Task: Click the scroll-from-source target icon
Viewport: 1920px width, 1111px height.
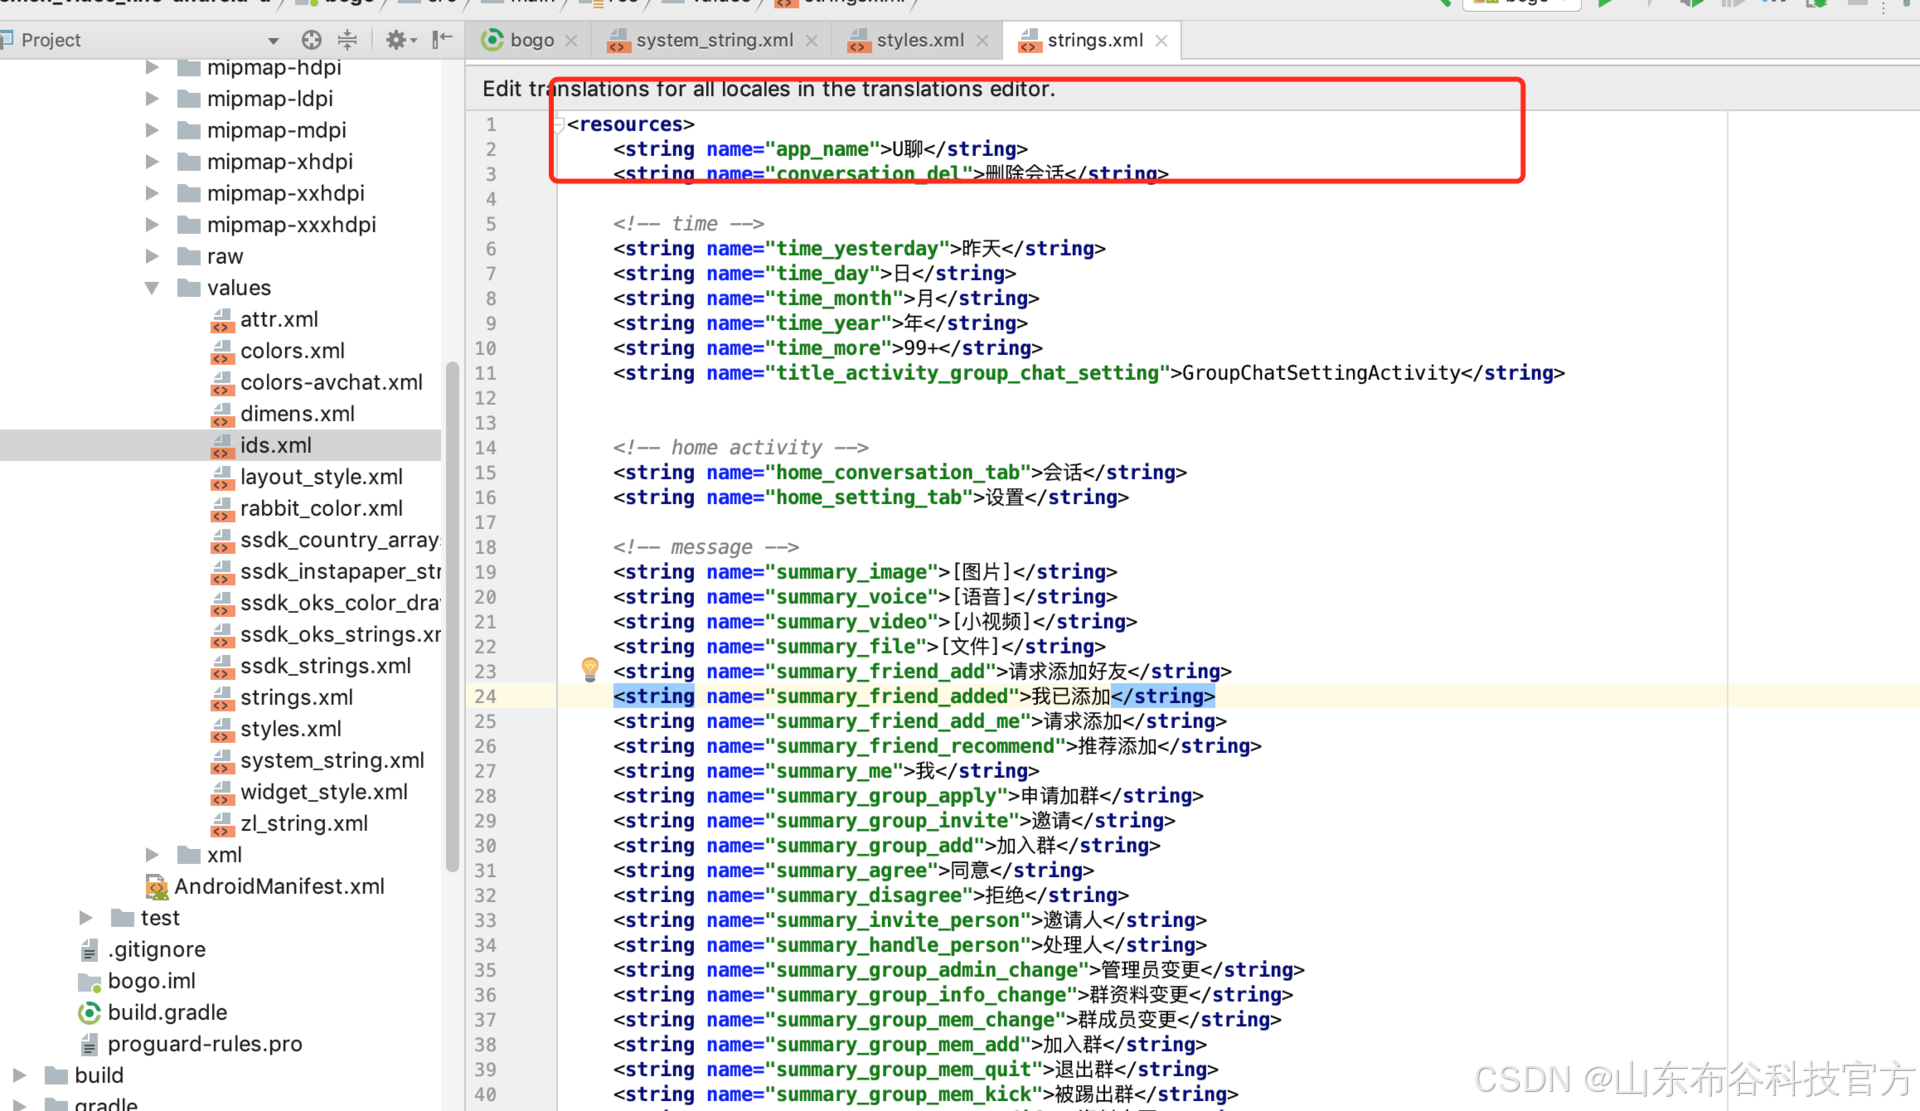Action: click(x=311, y=40)
